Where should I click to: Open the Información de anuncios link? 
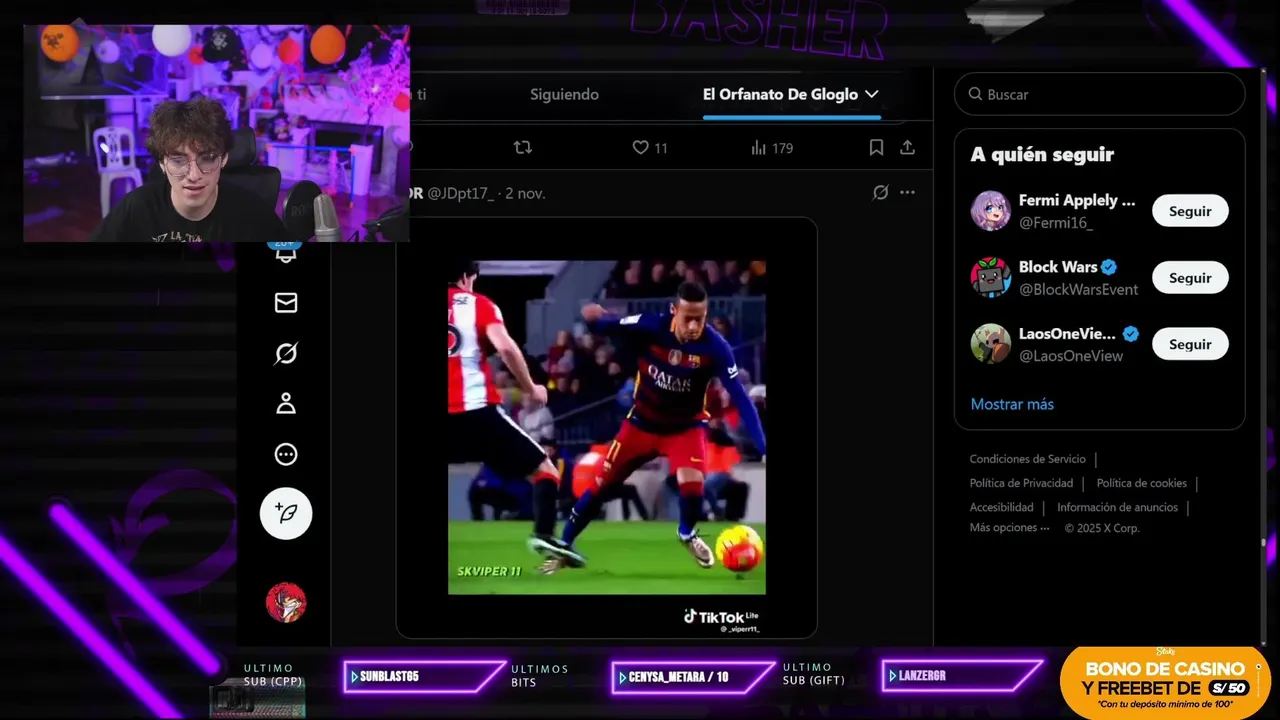(1117, 507)
